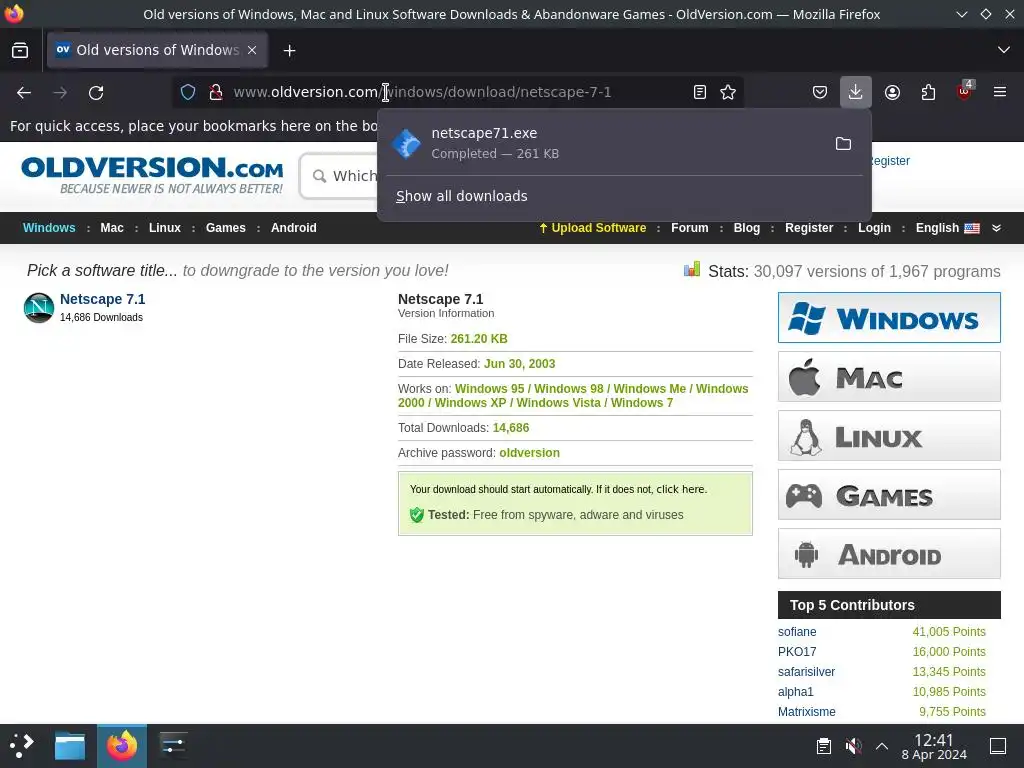Open the Linux nav menu item

pos(165,228)
